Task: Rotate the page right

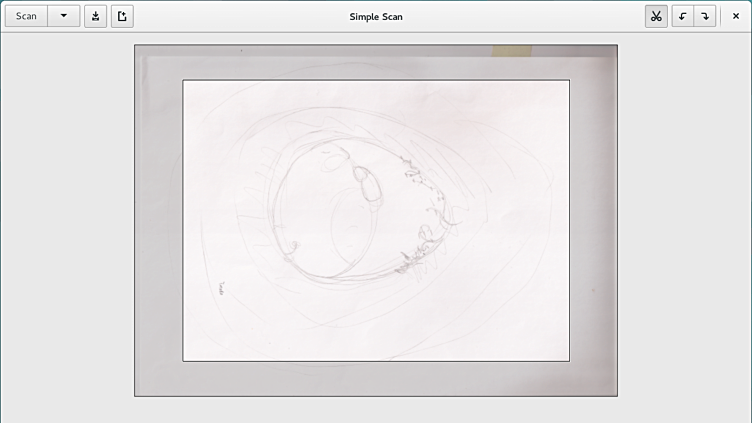Action: point(705,16)
